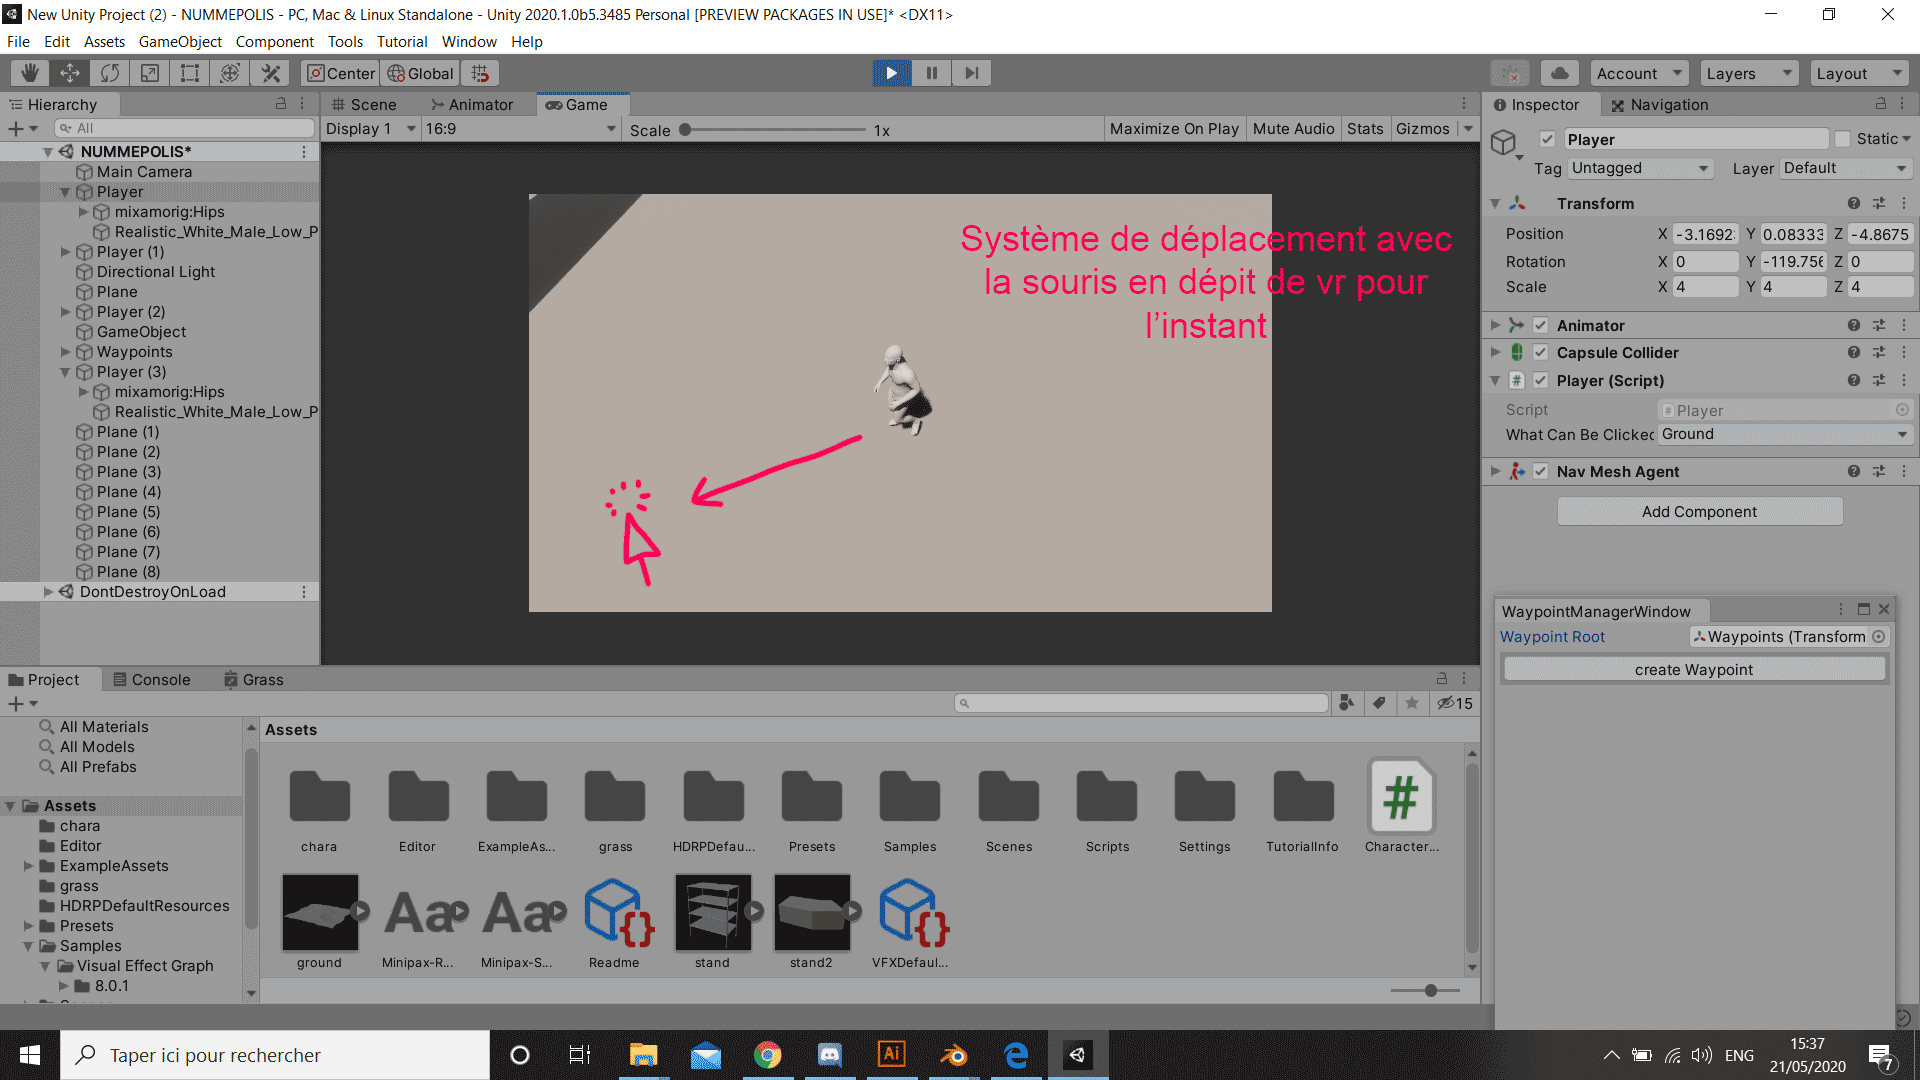Click the Step frame button
Screen dimensions: 1920x1080
coord(971,73)
